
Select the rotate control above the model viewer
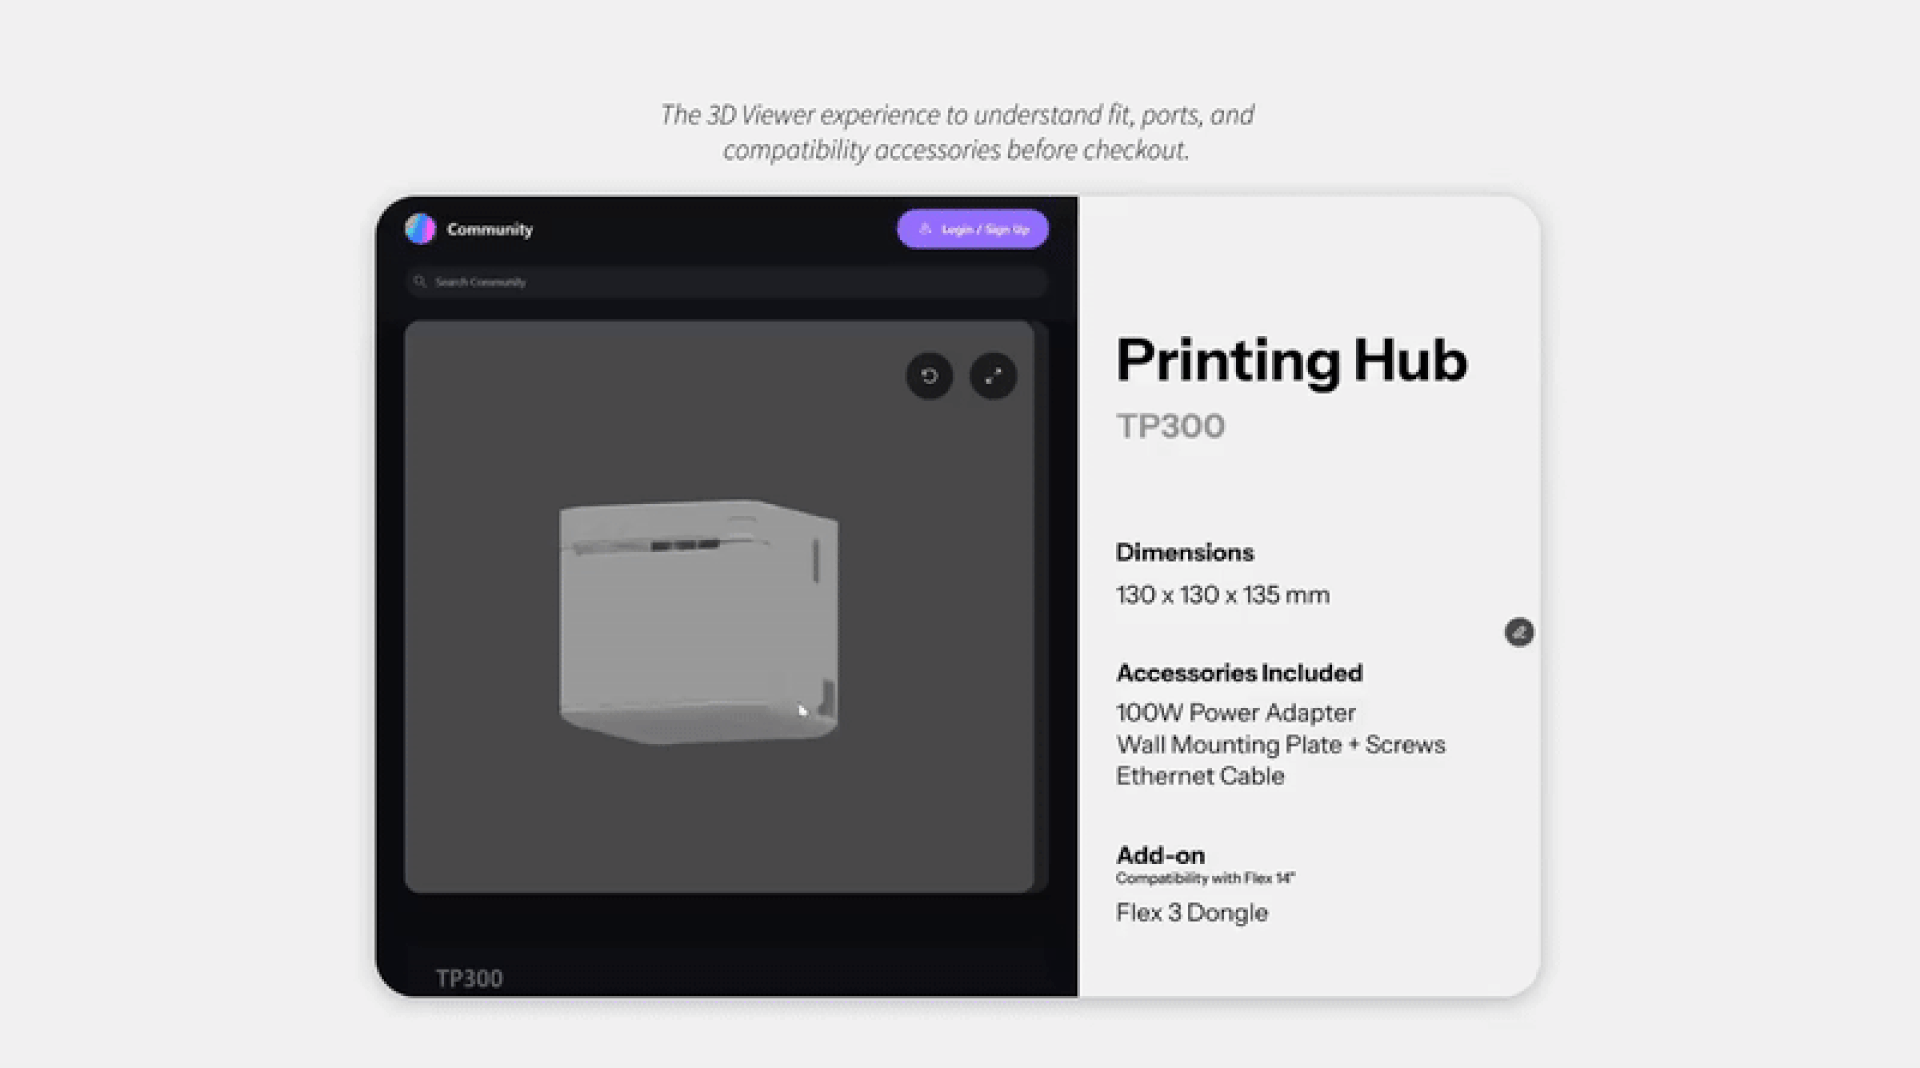[x=928, y=377]
